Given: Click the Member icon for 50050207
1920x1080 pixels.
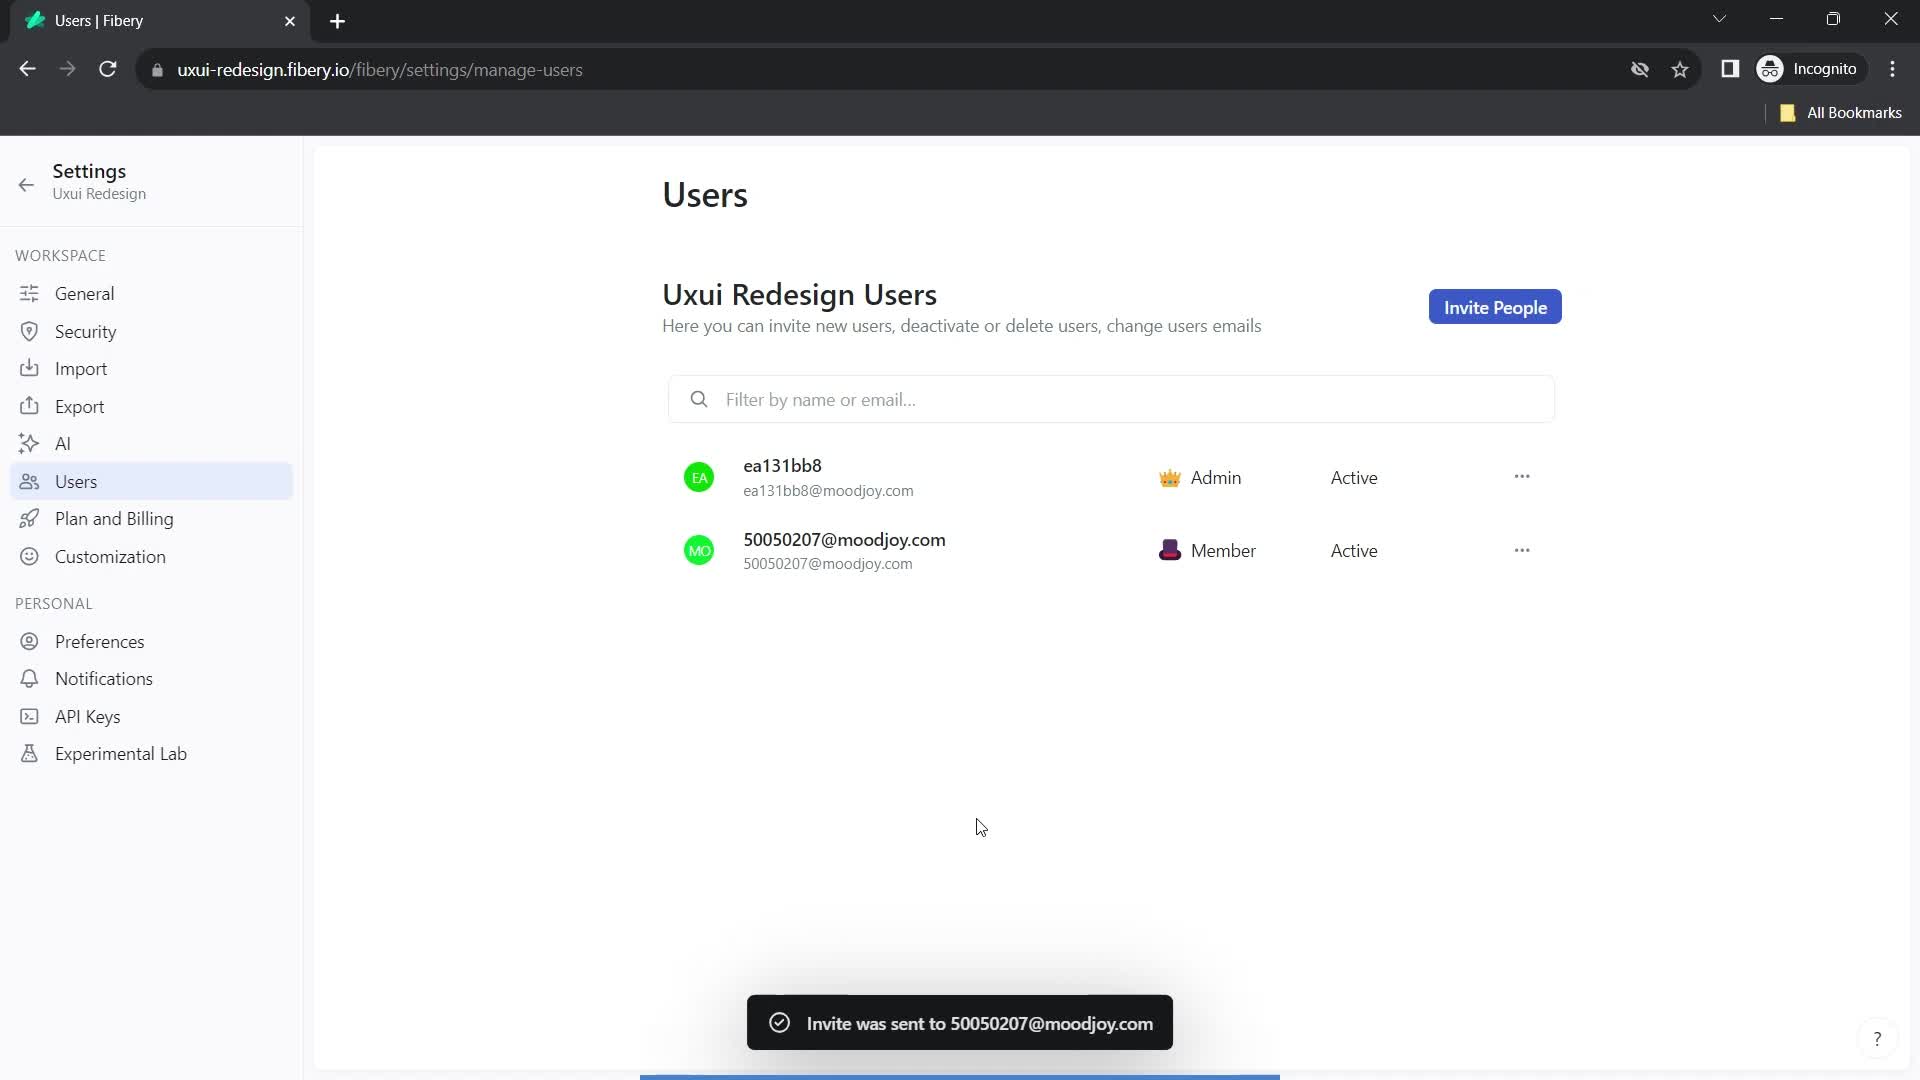Looking at the screenshot, I should coord(1171,550).
